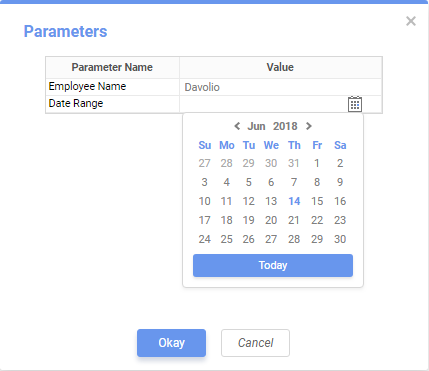Select June 25 in calendar

226,239
